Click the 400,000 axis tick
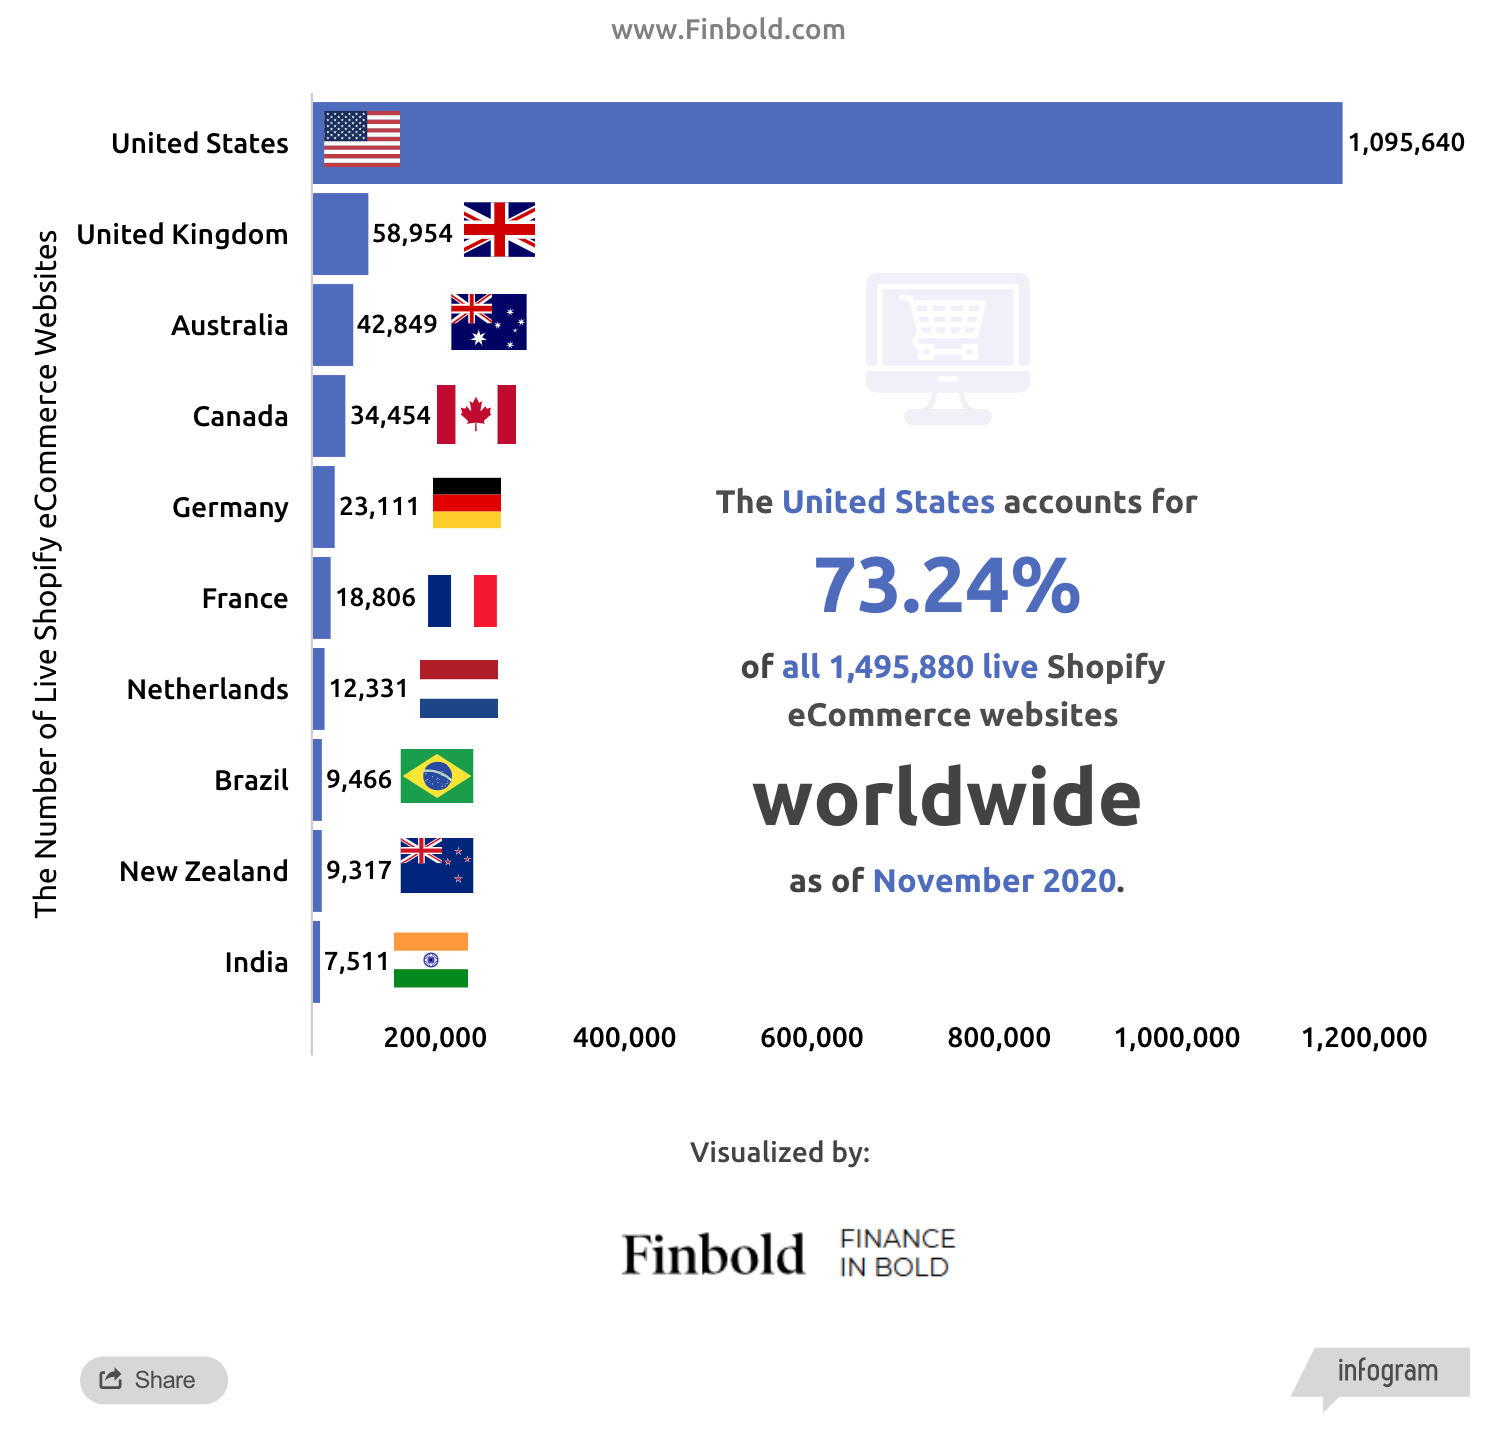Screen dimensions: 1496x1436 [624, 1038]
